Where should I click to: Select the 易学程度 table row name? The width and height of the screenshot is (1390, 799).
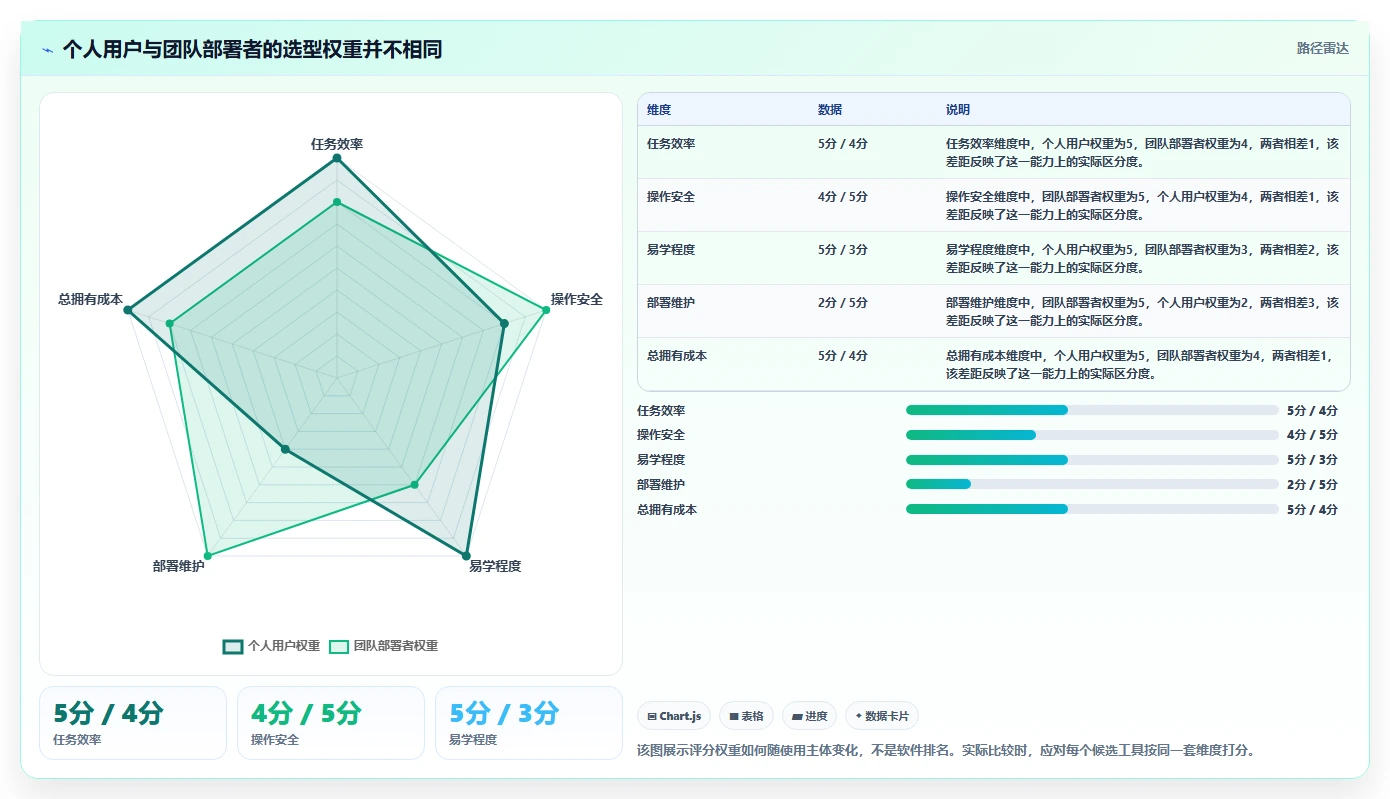click(x=671, y=250)
